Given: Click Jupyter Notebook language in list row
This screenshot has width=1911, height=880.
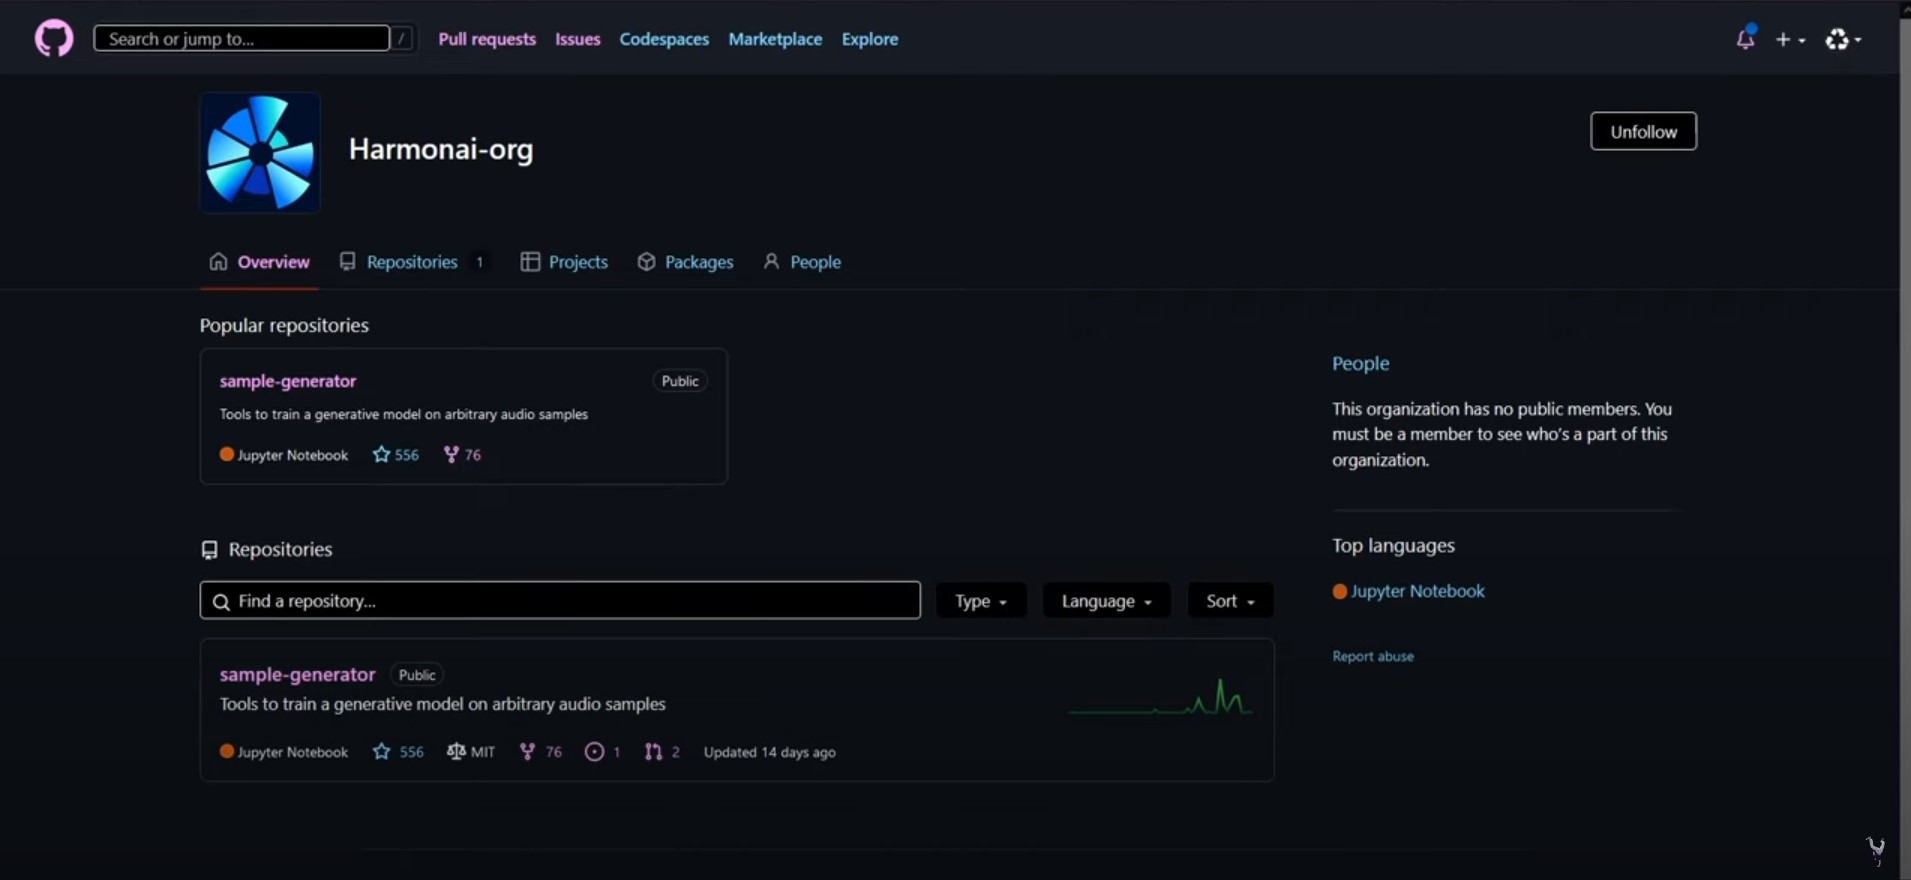Looking at the screenshot, I should [284, 752].
